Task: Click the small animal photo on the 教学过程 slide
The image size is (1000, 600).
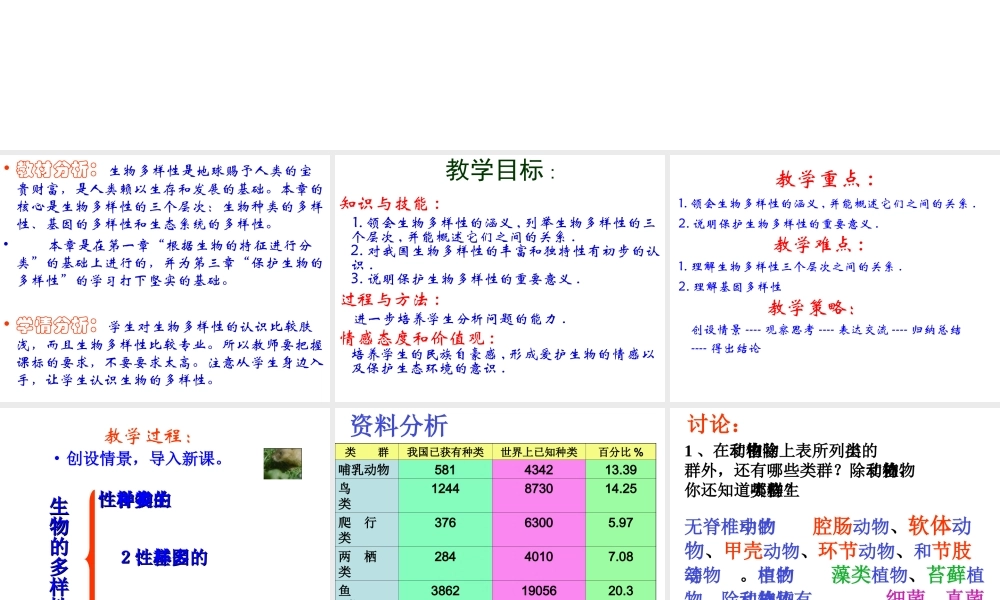Action: (x=283, y=464)
